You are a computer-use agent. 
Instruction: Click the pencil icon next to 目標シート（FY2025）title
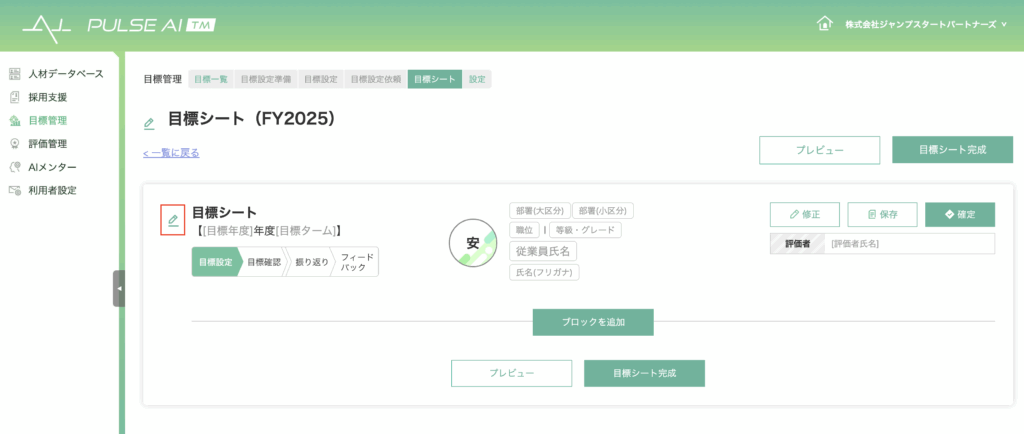click(x=149, y=123)
